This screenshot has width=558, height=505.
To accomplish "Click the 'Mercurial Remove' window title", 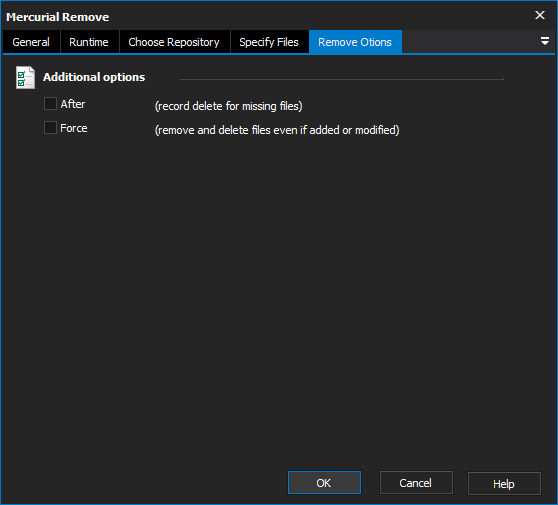I will 58,17.
